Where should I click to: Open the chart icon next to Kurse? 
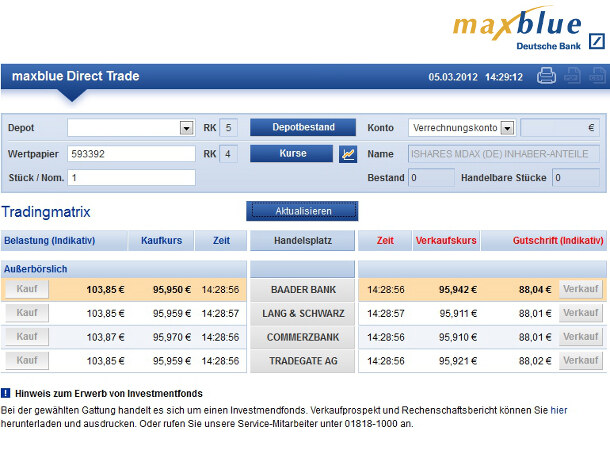pos(348,154)
